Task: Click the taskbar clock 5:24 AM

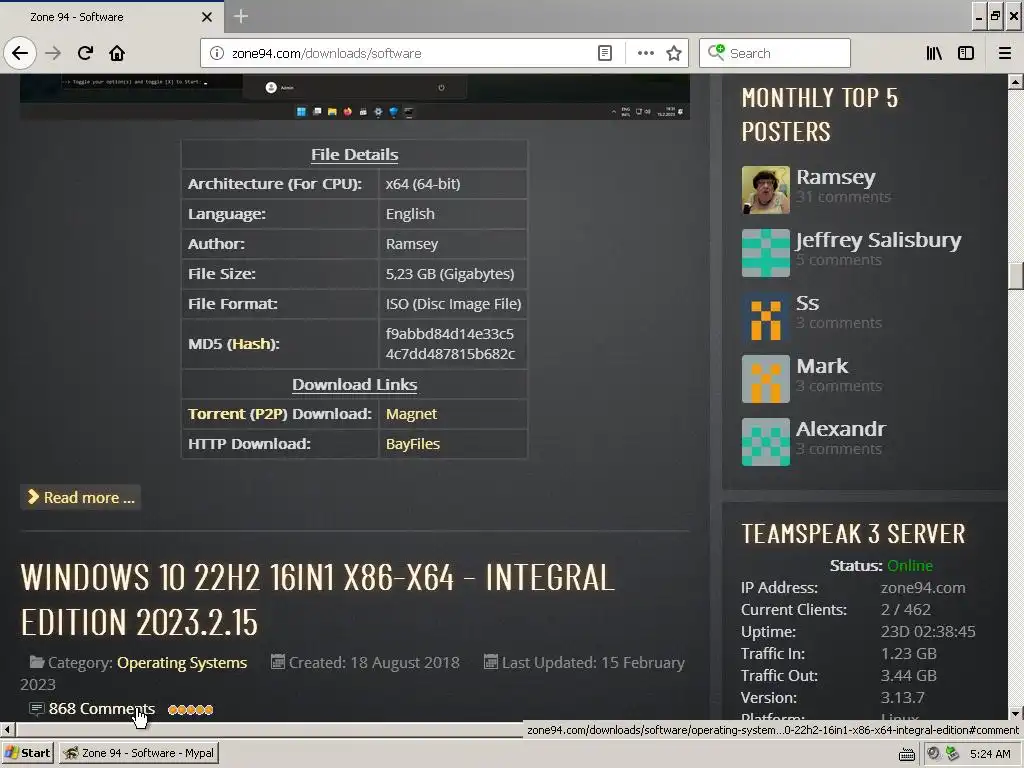Action: click(x=990, y=754)
